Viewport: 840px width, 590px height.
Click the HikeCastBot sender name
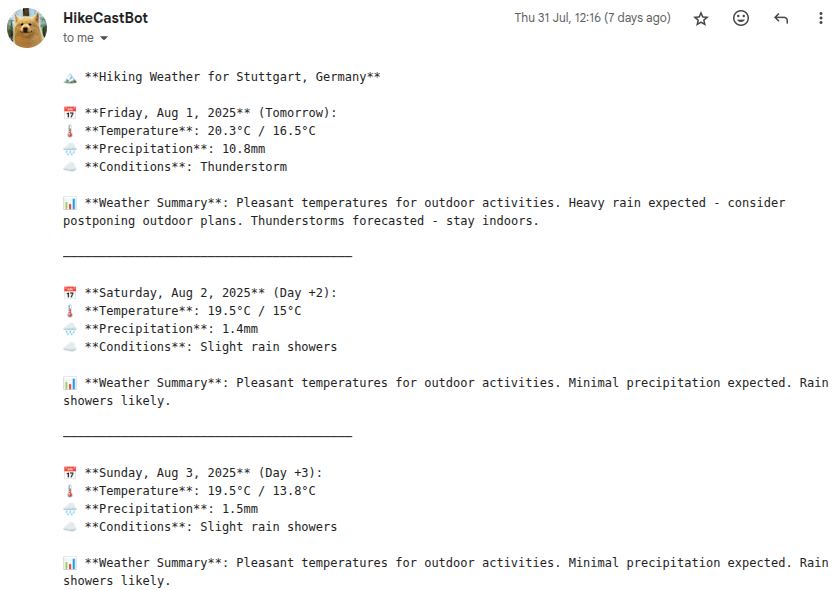pos(106,18)
